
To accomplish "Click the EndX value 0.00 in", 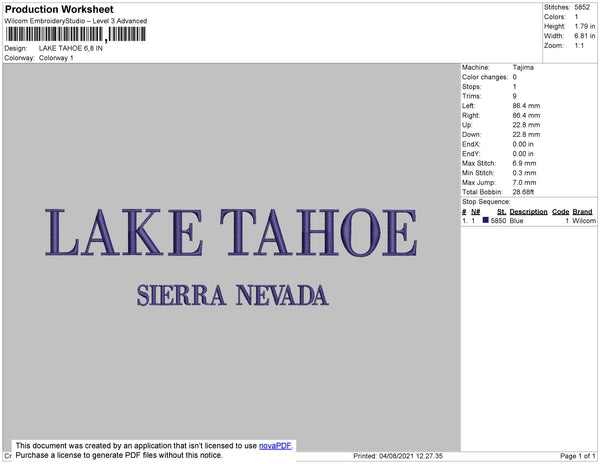I will [x=523, y=144].
